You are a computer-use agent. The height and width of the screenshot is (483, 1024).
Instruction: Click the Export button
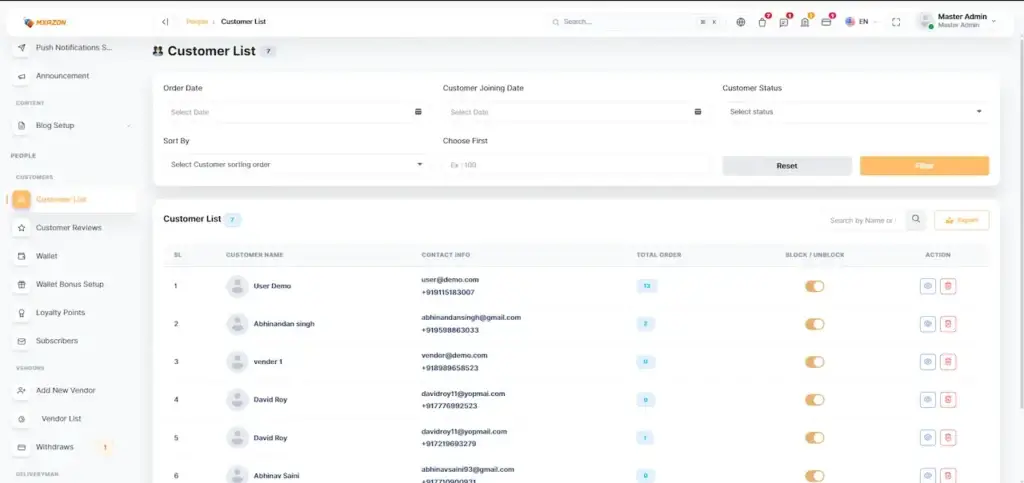click(x=961, y=220)
